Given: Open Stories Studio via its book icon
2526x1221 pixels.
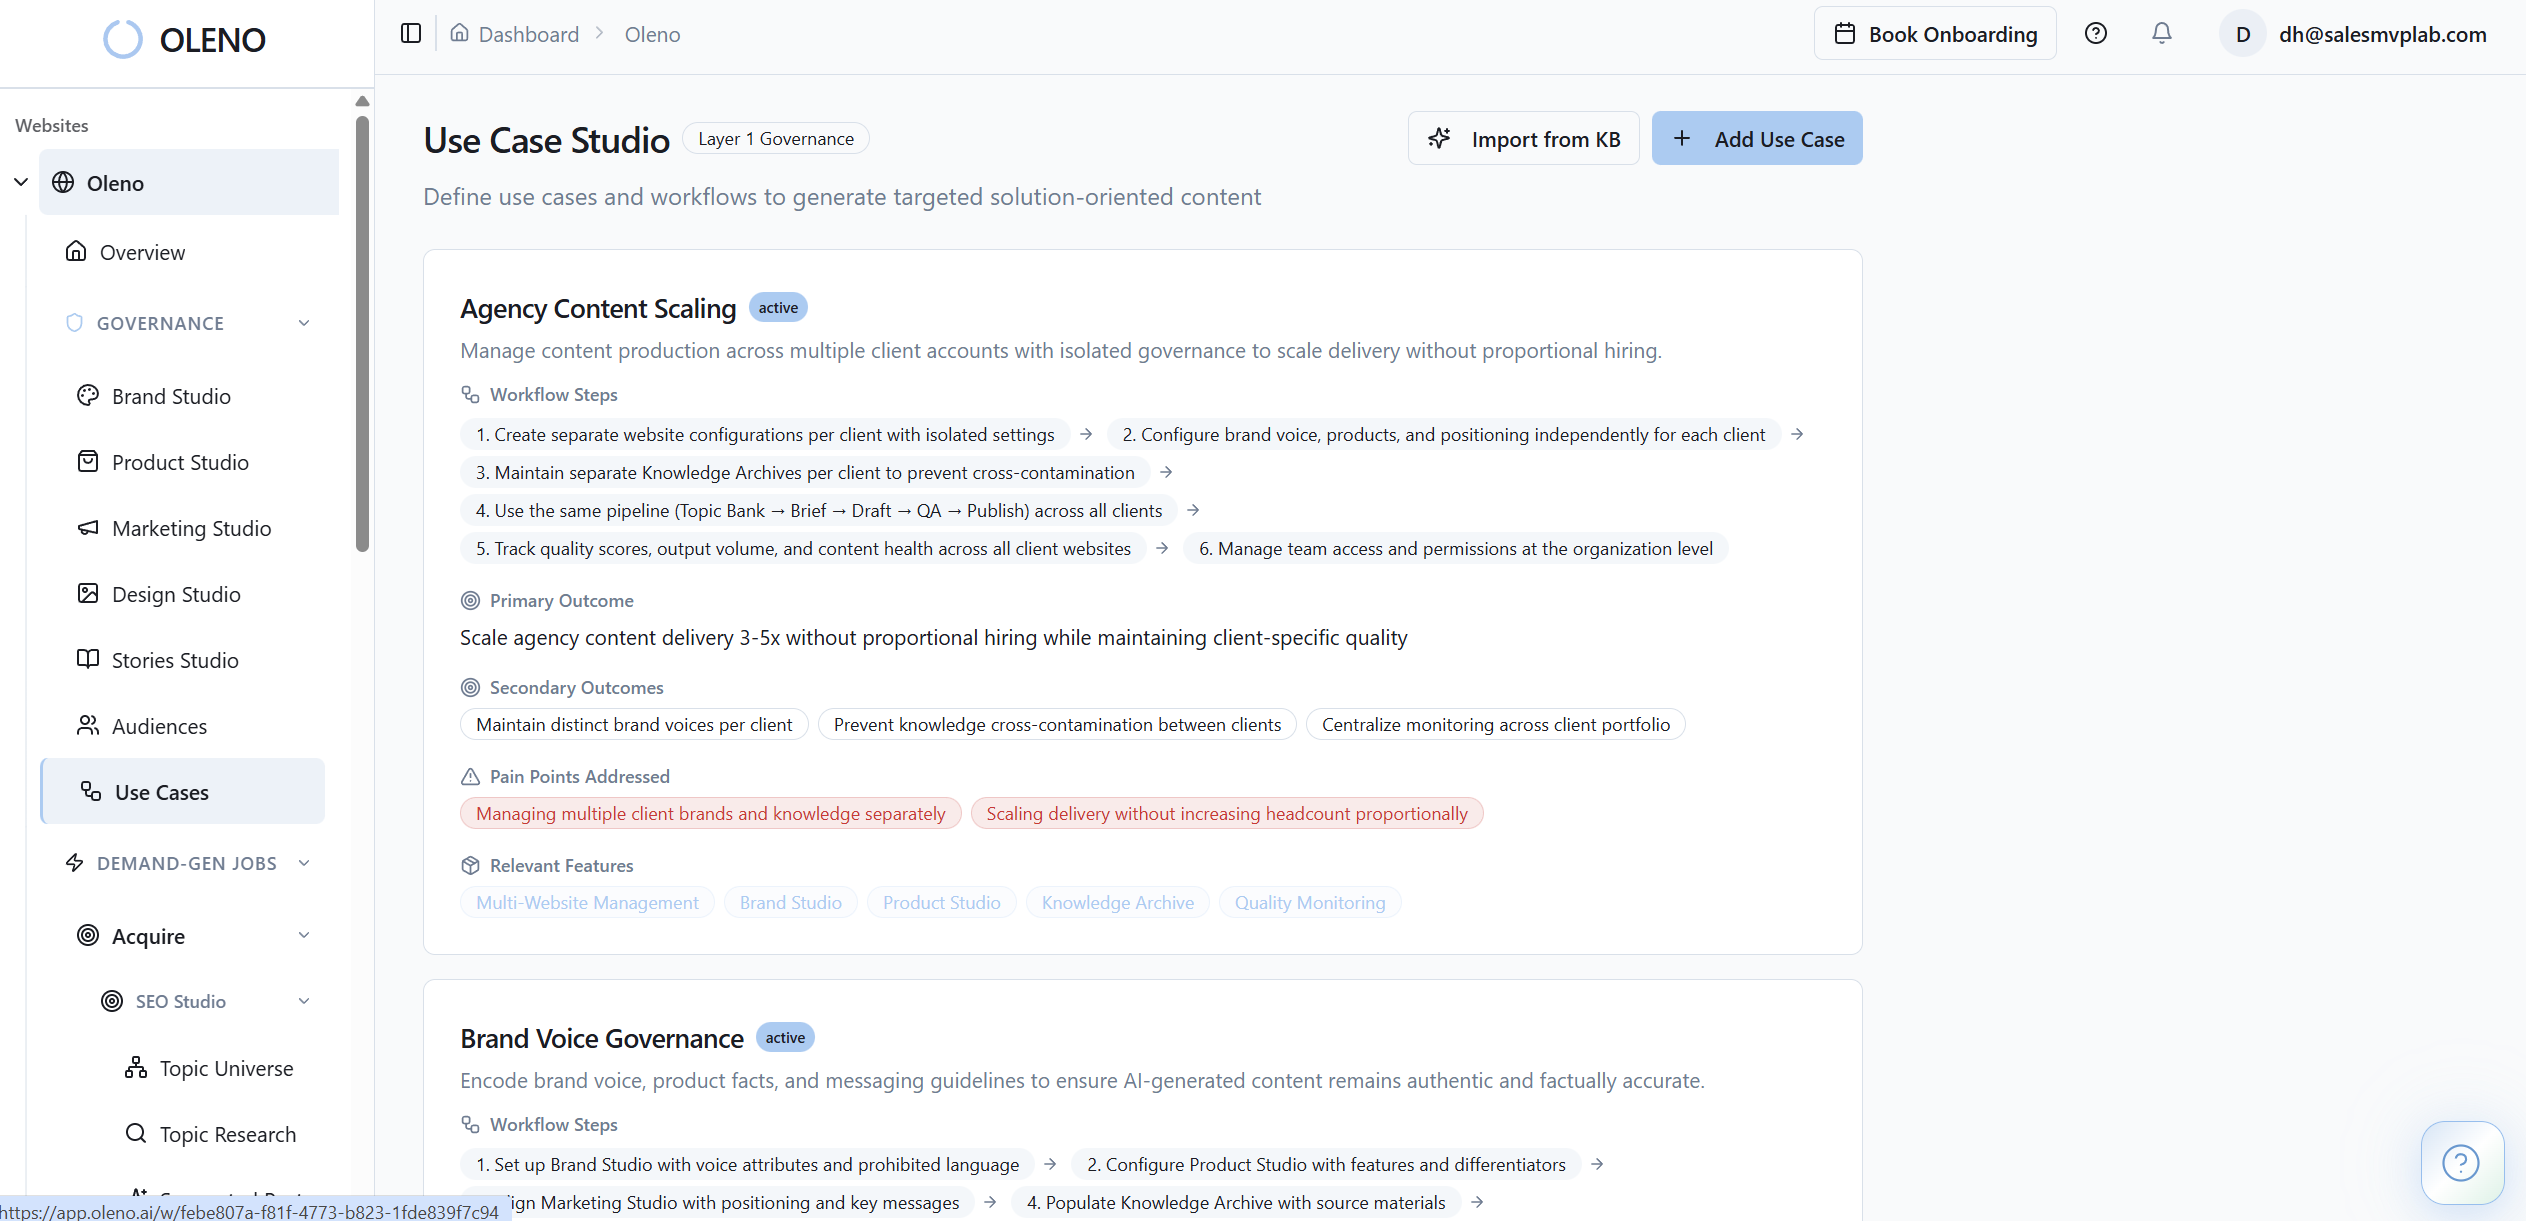Looking at the screenshot, I should 87,659.
